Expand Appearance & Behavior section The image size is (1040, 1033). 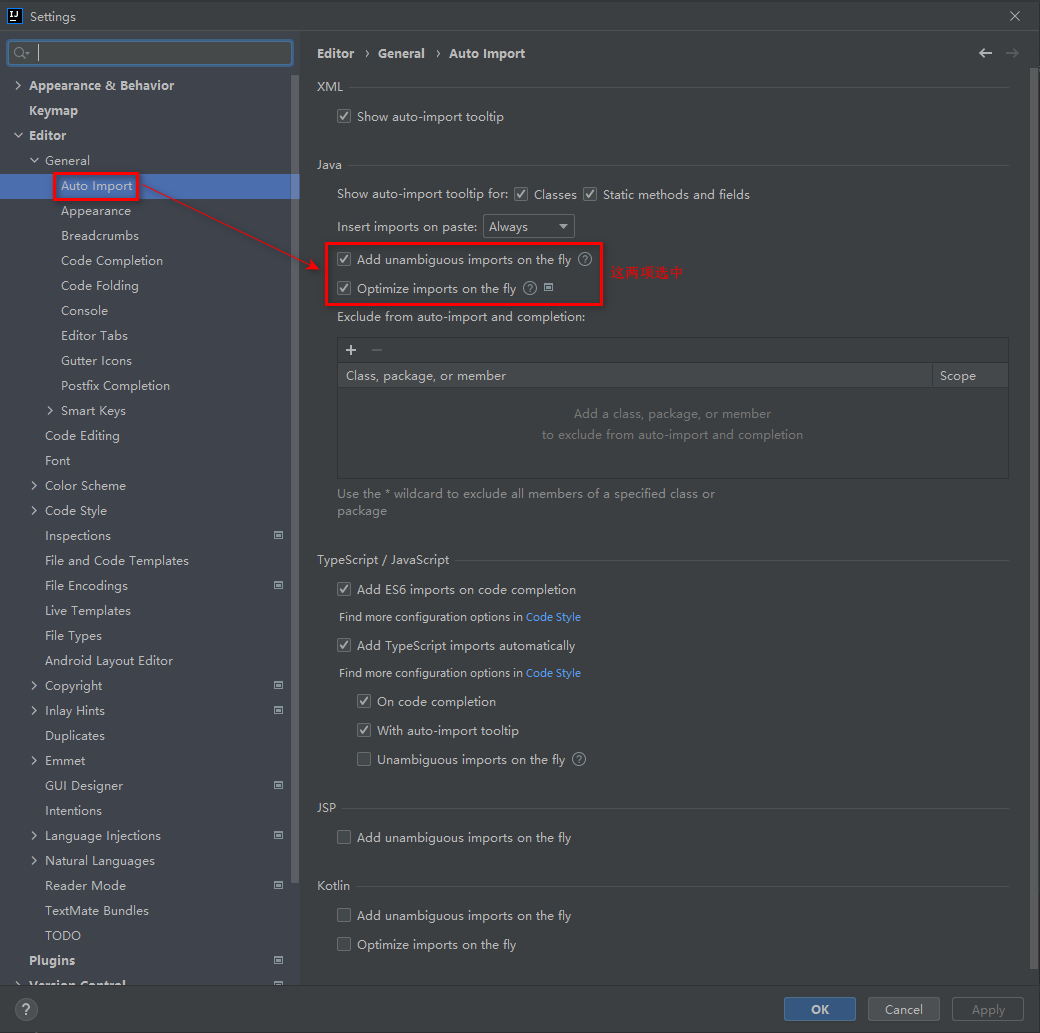[x=18, y=85]
